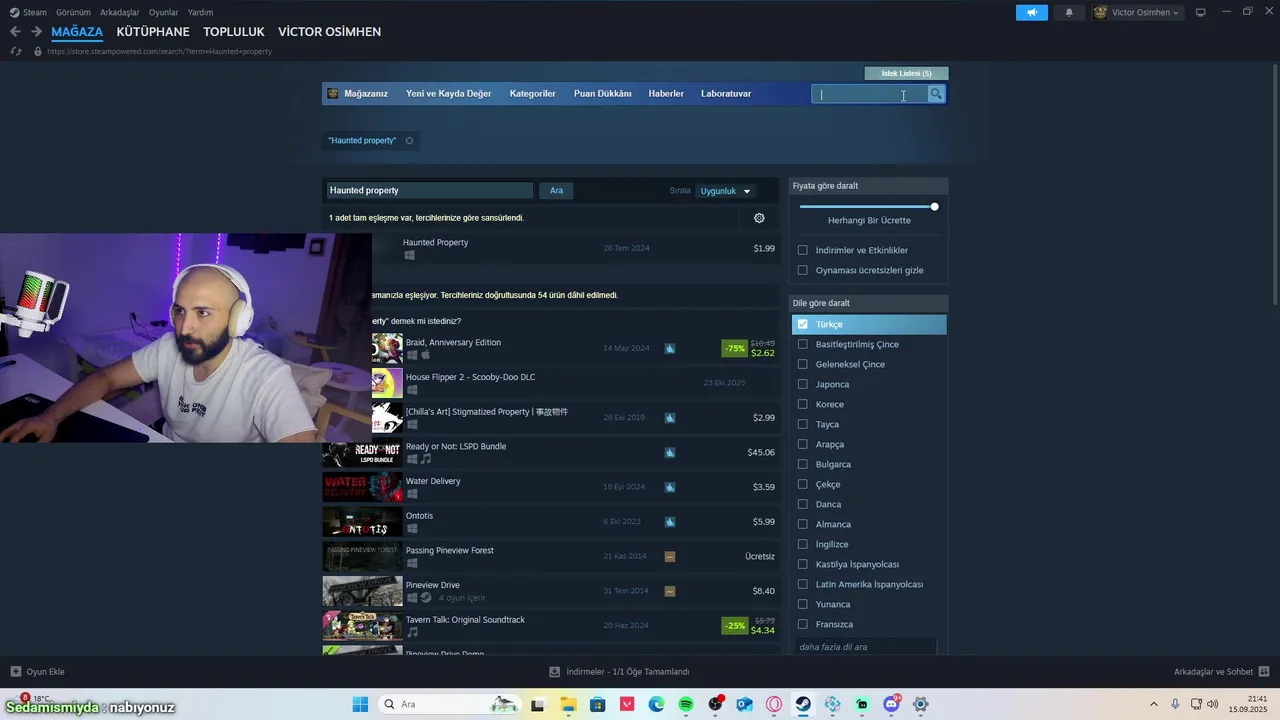1280x720 pixels.
Task: Focus the store search input field
Action: [x=869, y=94]
